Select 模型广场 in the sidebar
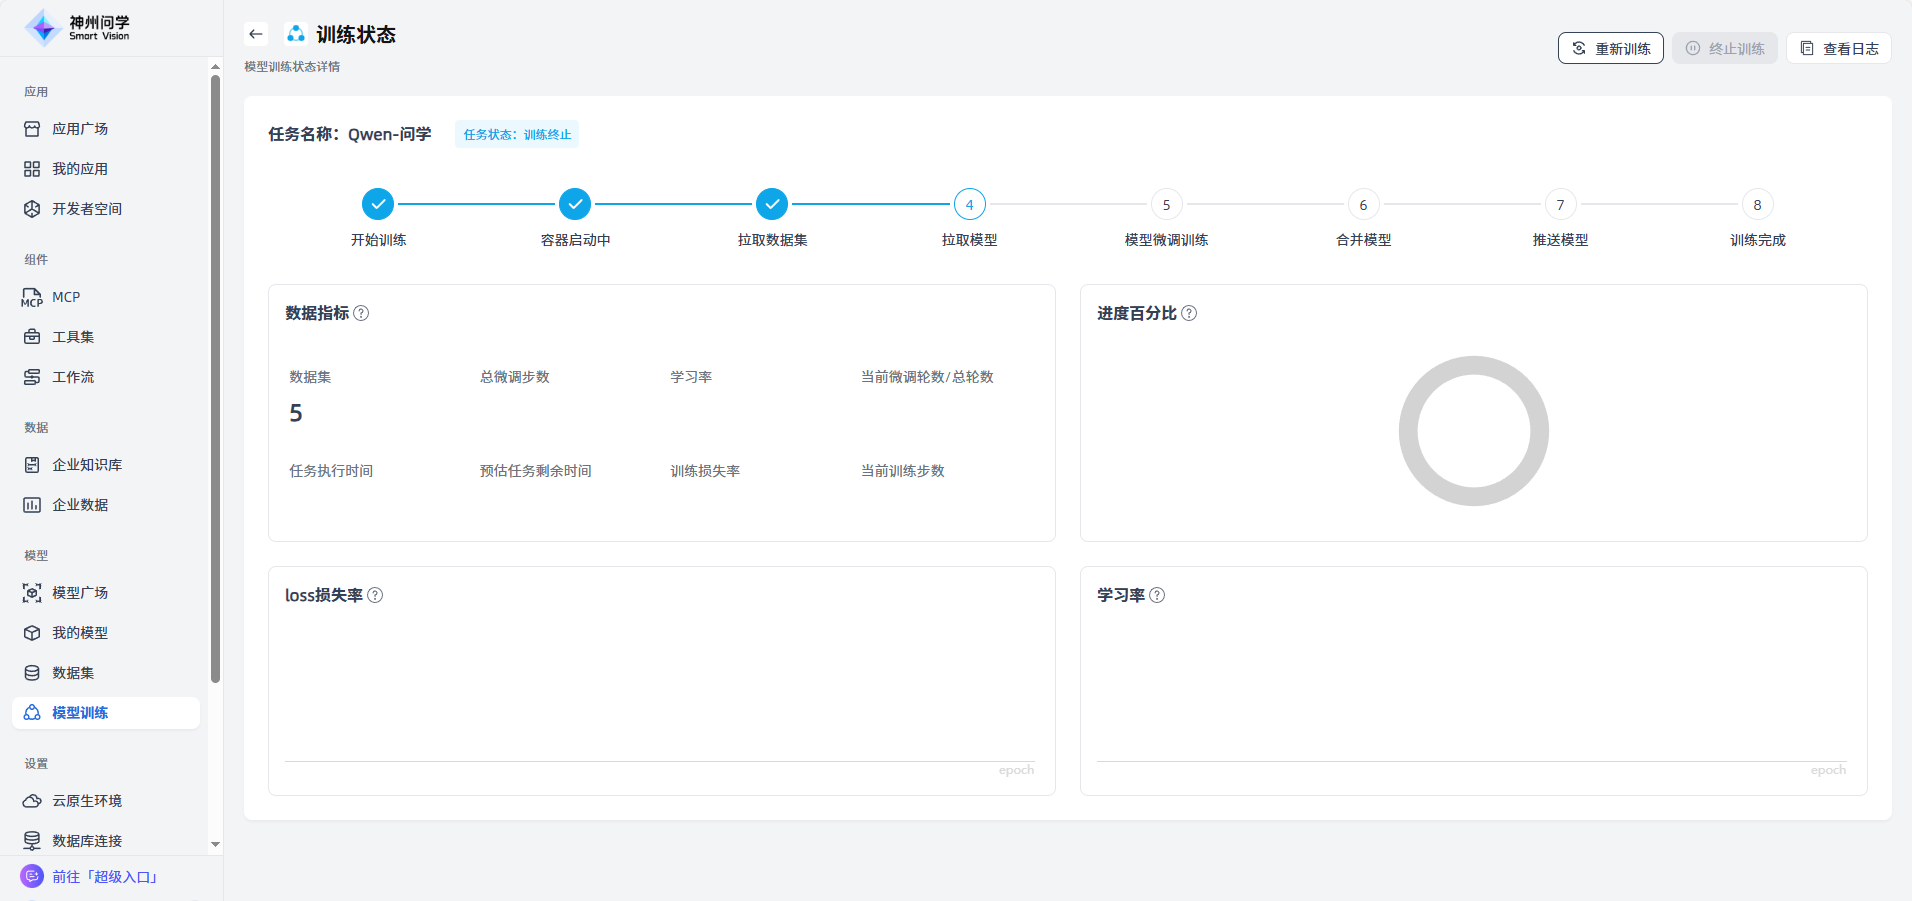This screenshot has height=901, width=1912. click(x=80, y=593)
